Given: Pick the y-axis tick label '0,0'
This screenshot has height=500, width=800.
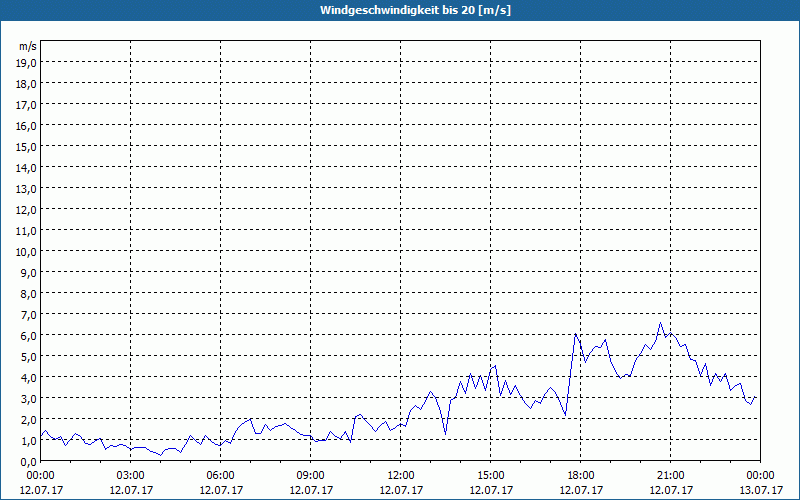Looking at the screenshot, I should pyautogui.click(x=30, y=462).
